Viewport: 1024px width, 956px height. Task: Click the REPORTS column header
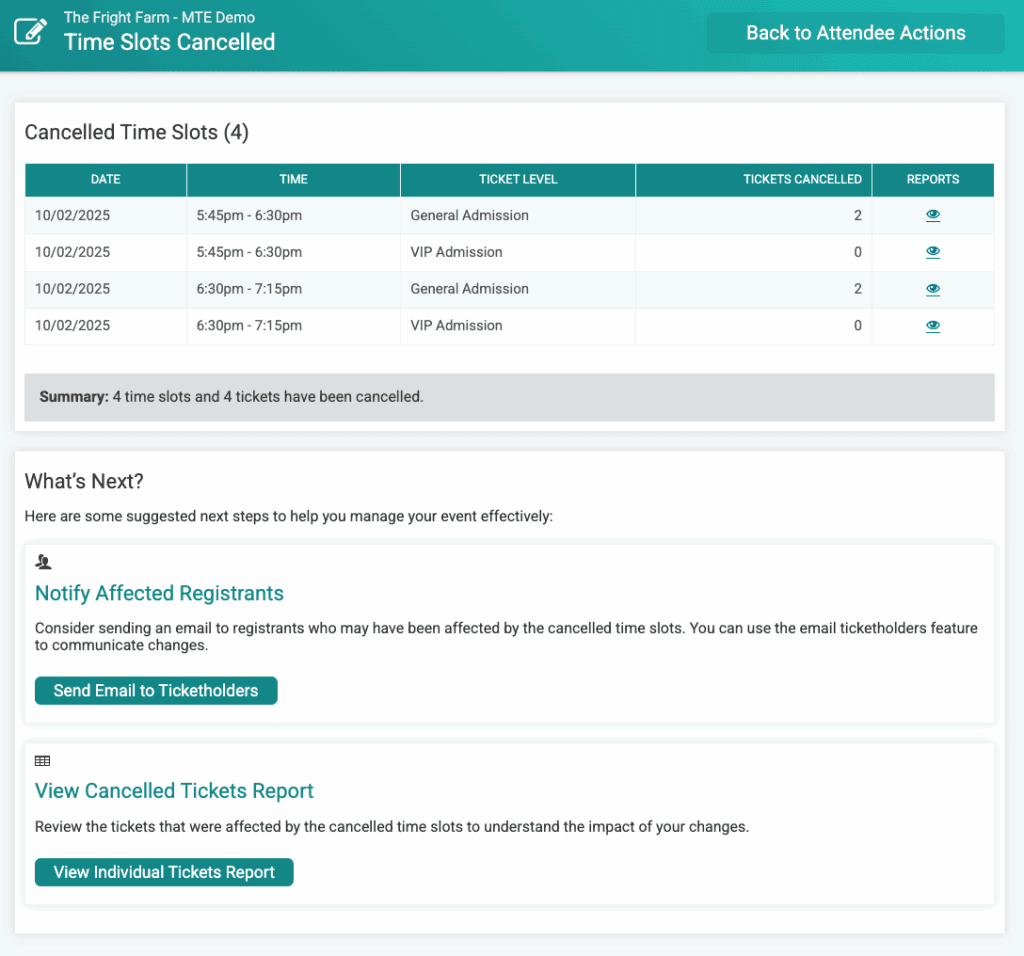[932, 180]
